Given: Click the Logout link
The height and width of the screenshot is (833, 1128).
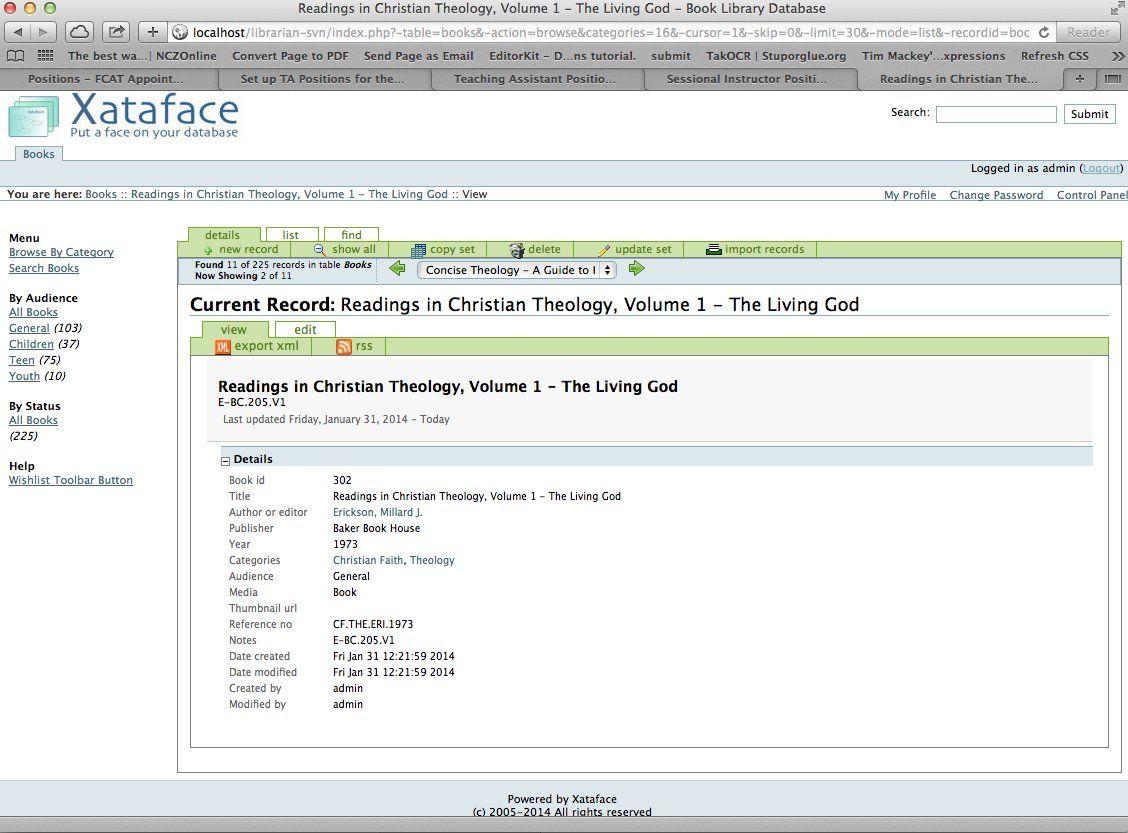Looking at the screenshot, I should pyautogui.click(x=1101, y=168).
